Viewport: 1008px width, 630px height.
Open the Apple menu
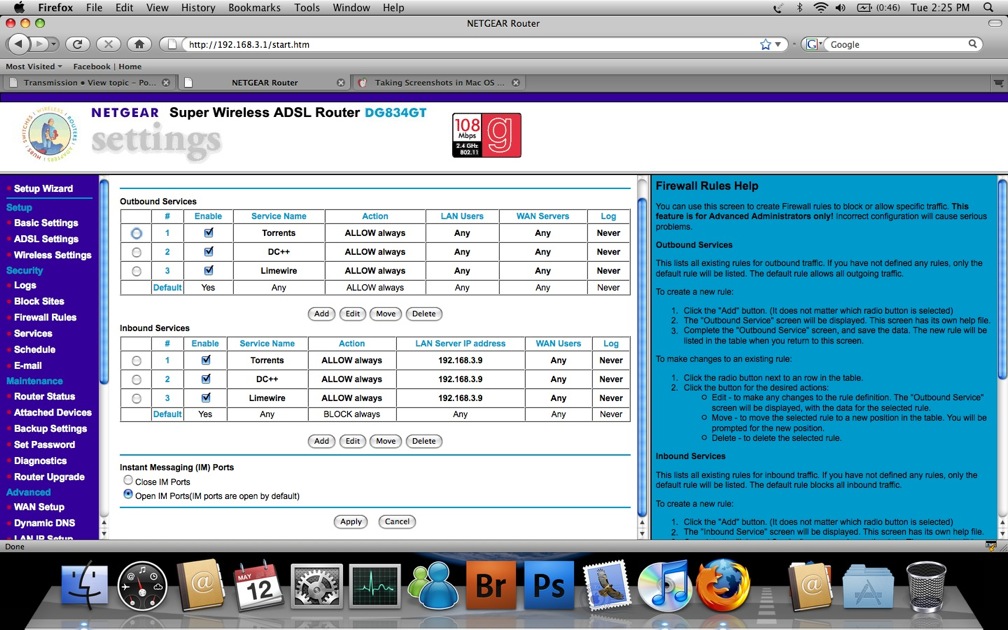[19, 7]
